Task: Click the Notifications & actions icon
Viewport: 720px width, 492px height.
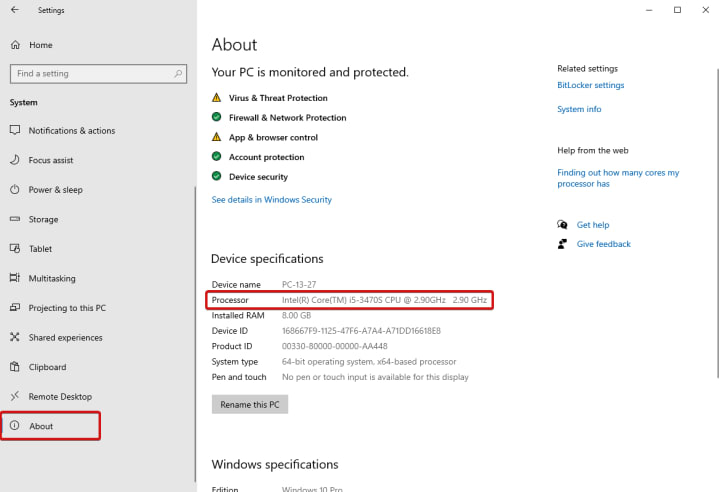Action: coord(15,130)
